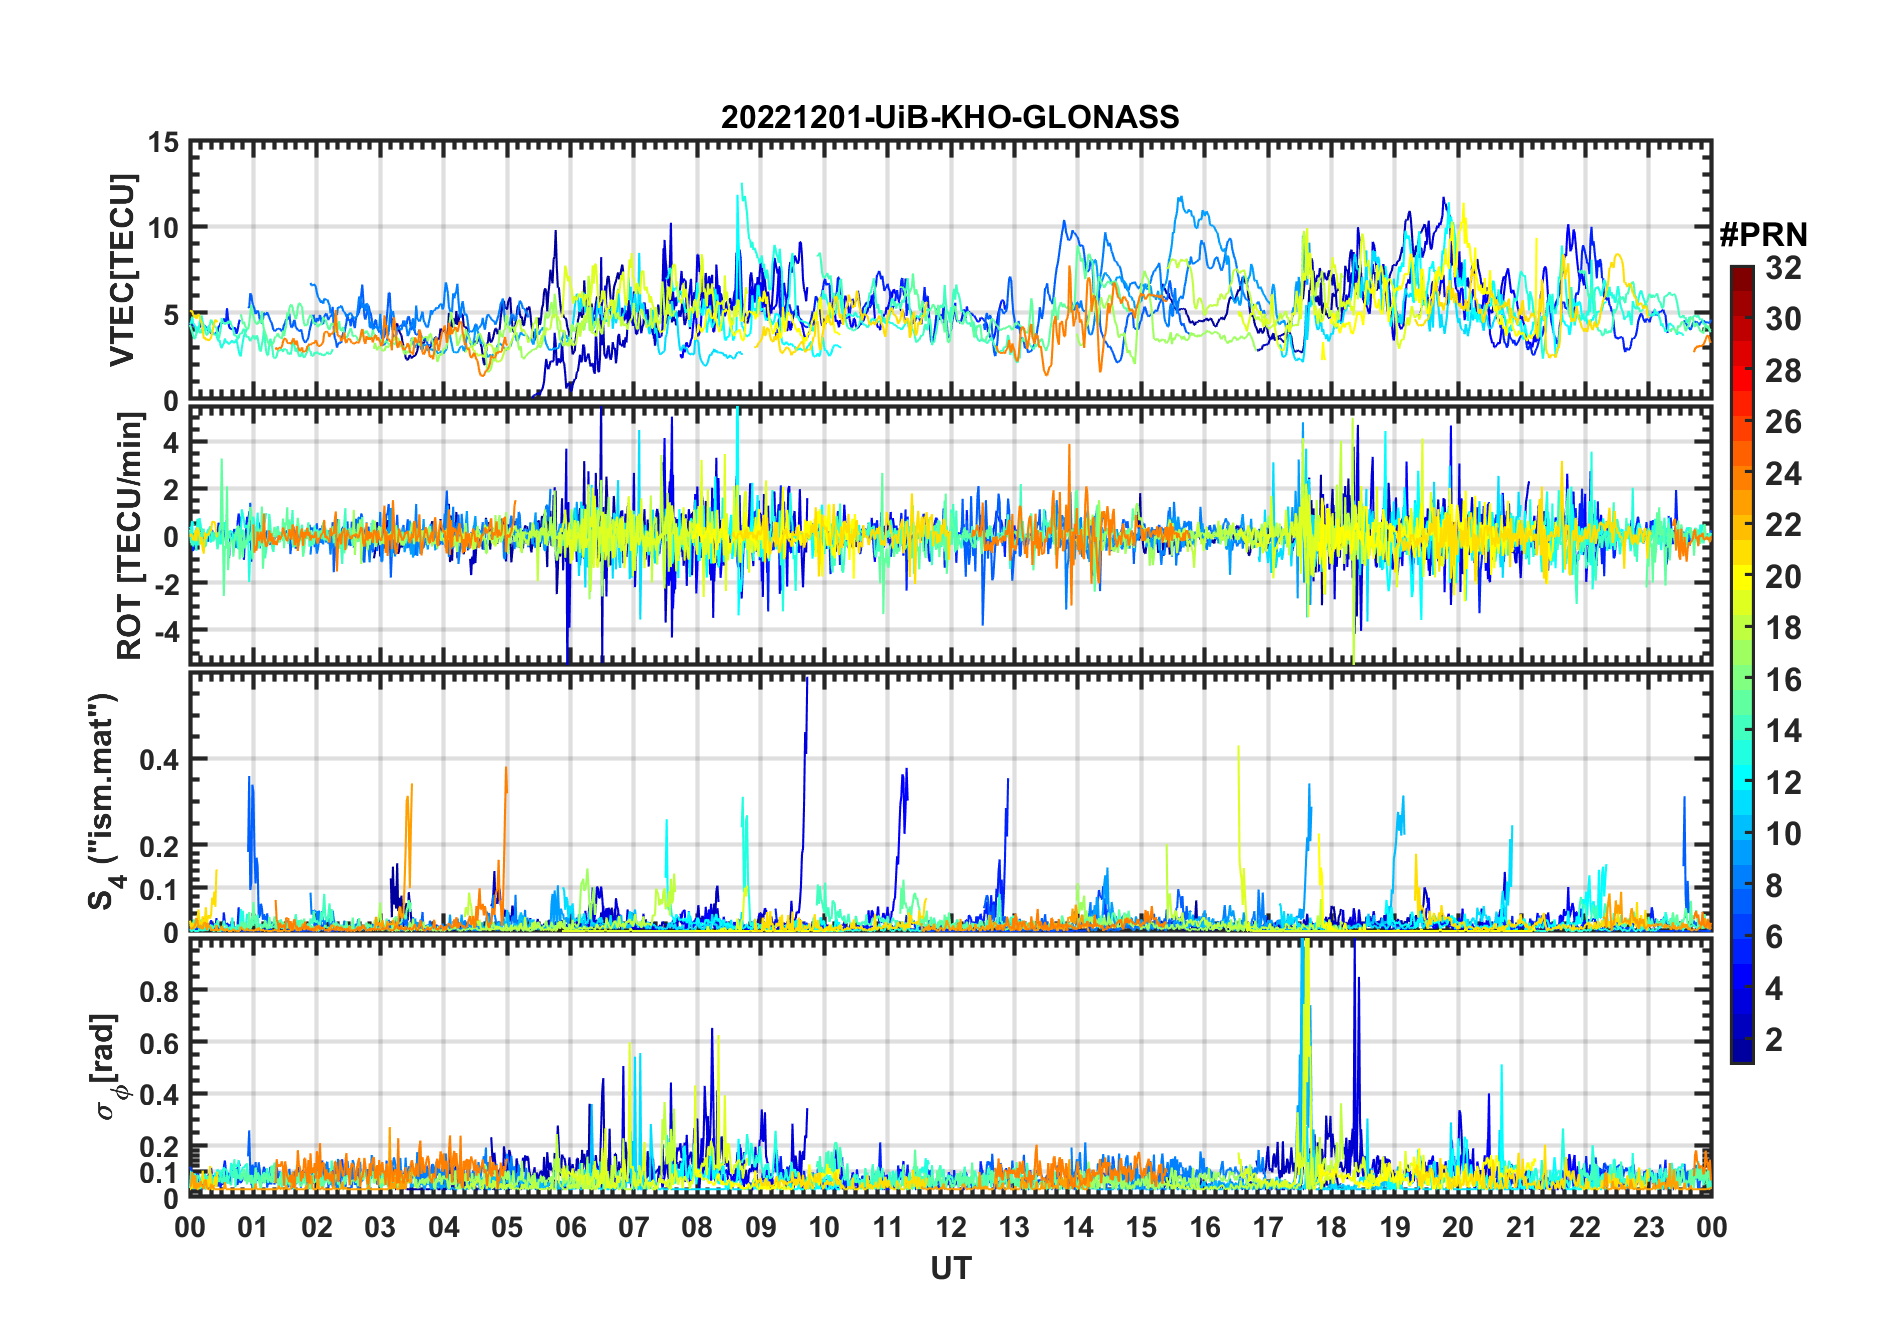Viewport: 1902px width, 1330px height.
Task: Pick UT axis hour label 21
Action: pos(1521,1227)
